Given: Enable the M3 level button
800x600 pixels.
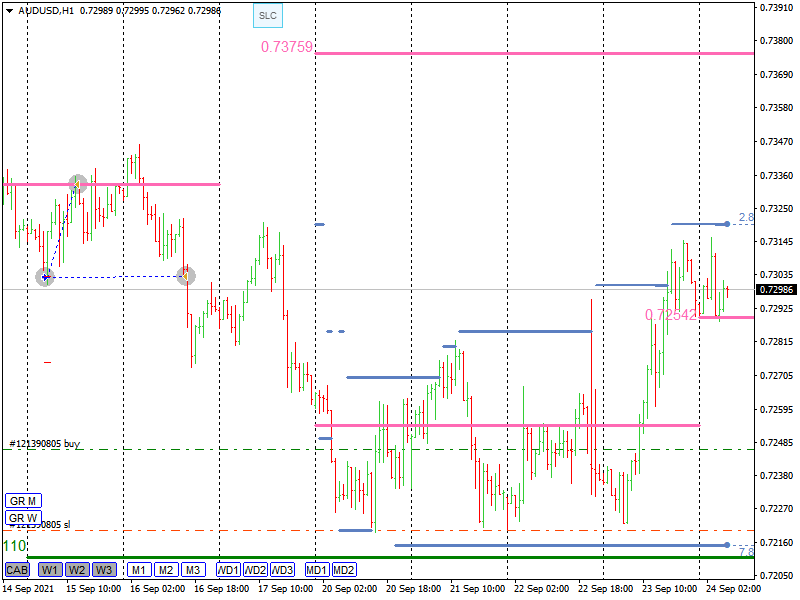Looking at the screenshot, I should pos(193,570).
